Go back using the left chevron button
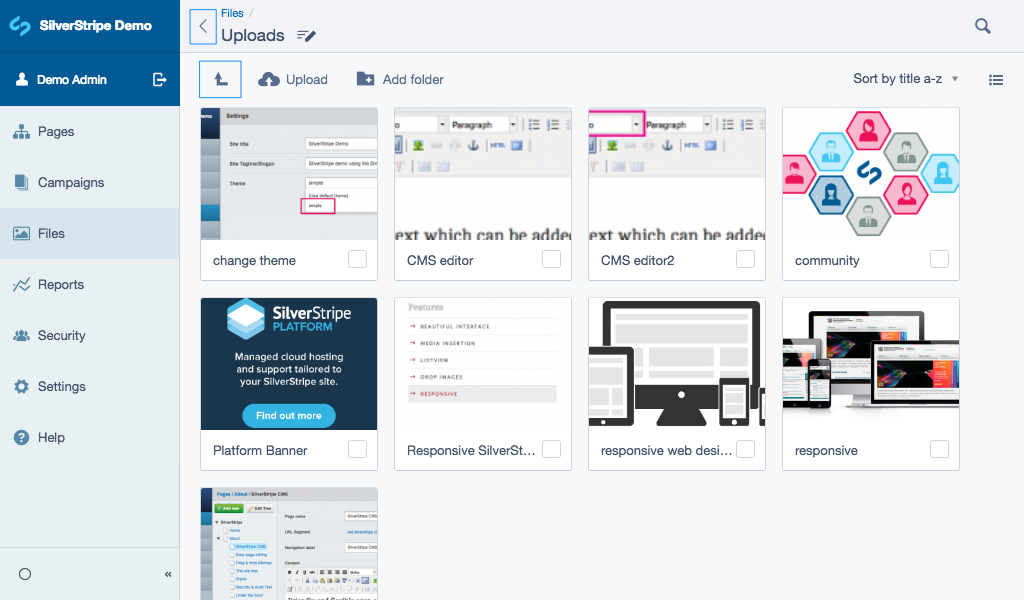The height and width of the screenshot is (600, 1024). [203, 27]
